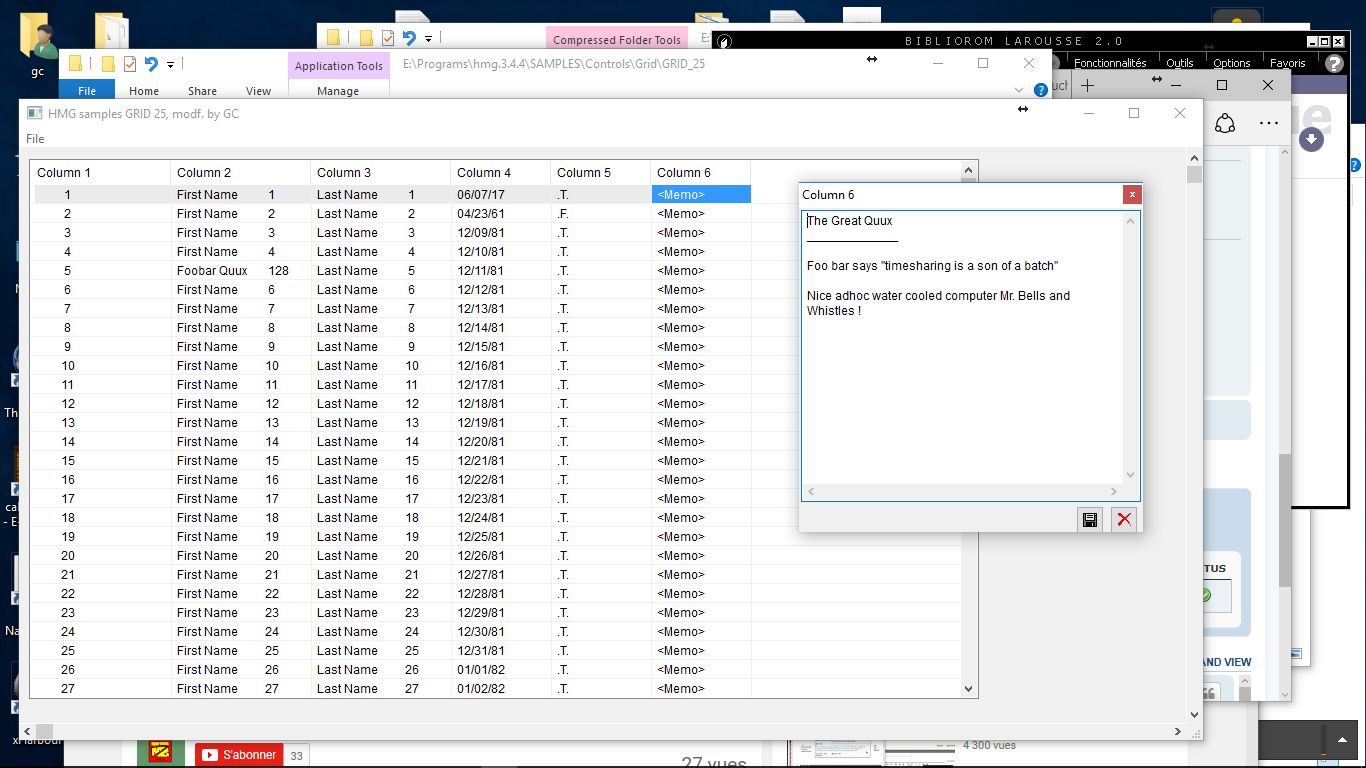This screenshot has height=768, width=1366.
Task: Click memo box horizontal scroll right arrow
Action: 1114,492
